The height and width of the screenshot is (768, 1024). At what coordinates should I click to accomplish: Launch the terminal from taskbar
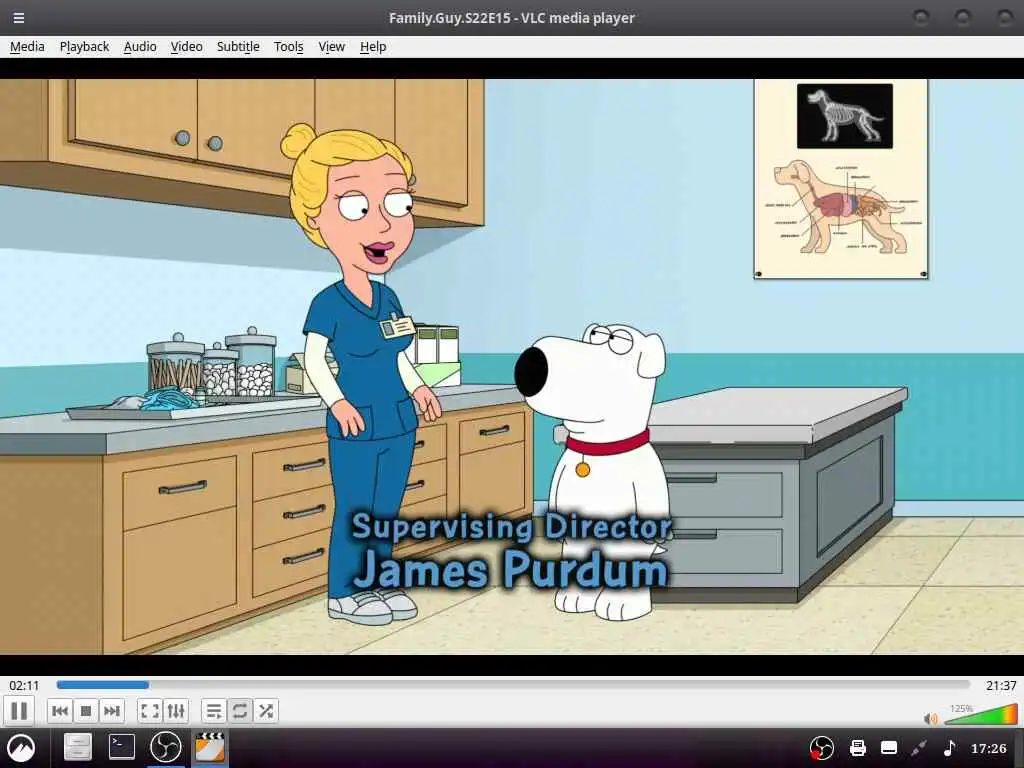coord(121,748)
